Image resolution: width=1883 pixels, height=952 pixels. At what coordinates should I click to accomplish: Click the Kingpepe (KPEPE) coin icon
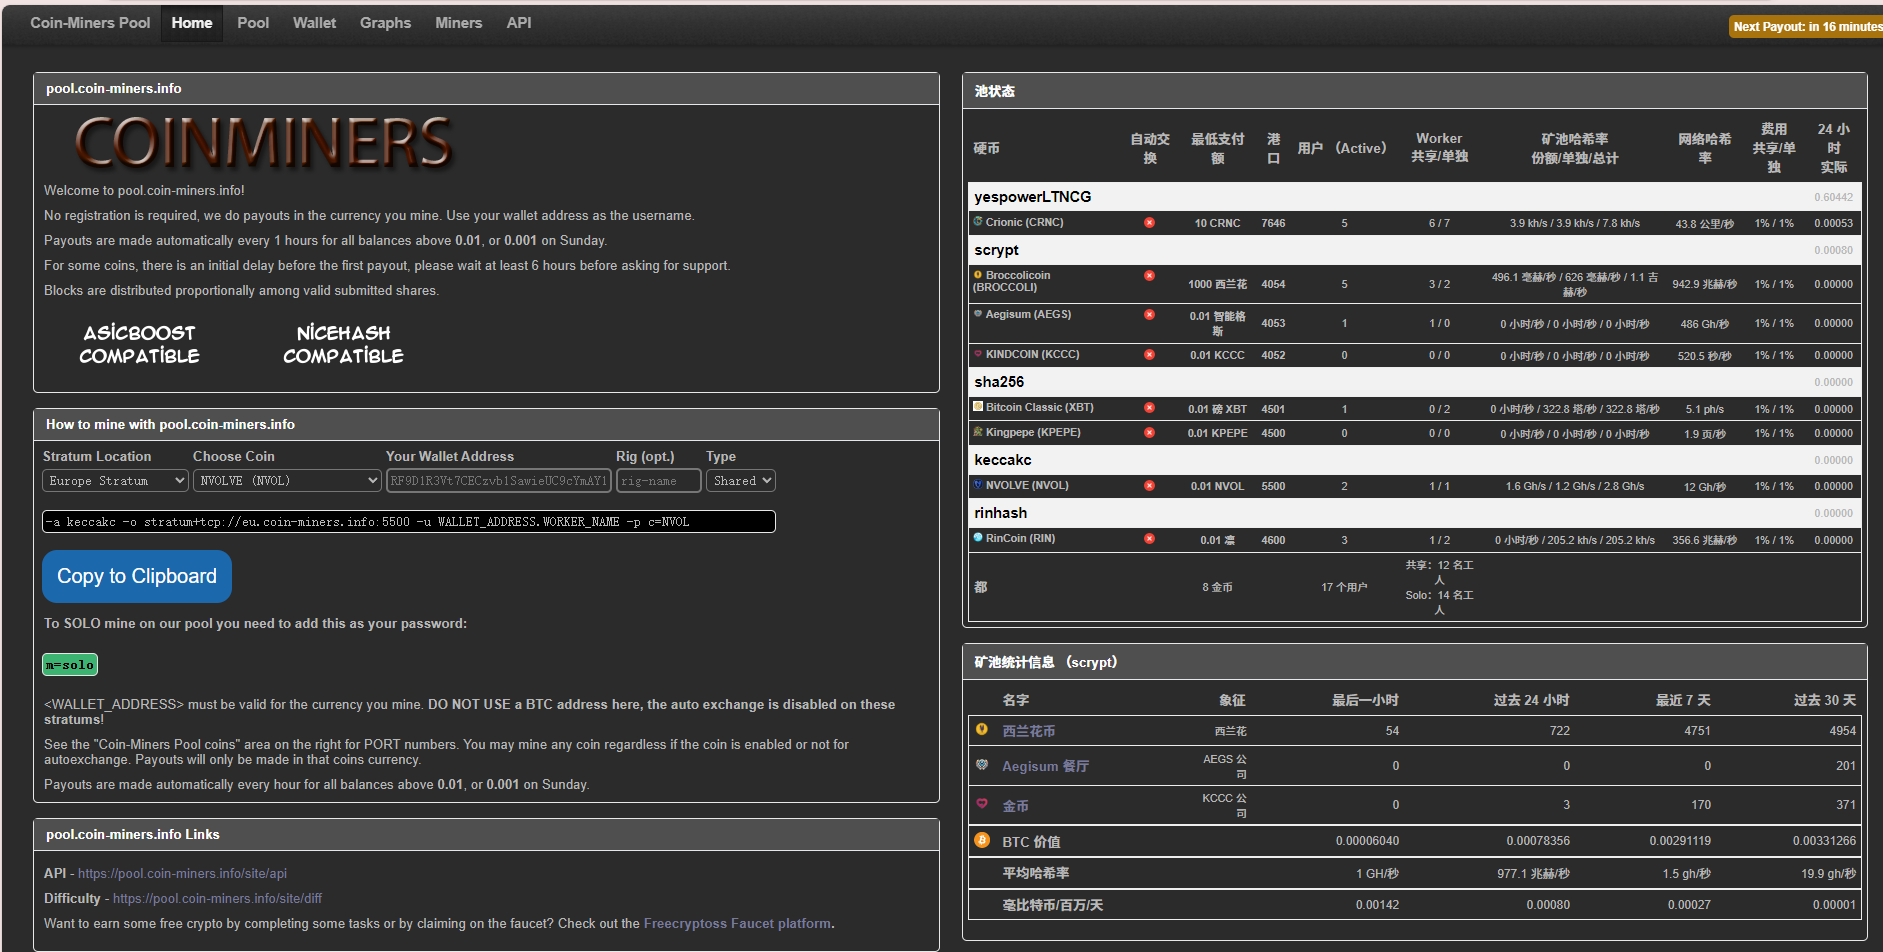[978, 432]
